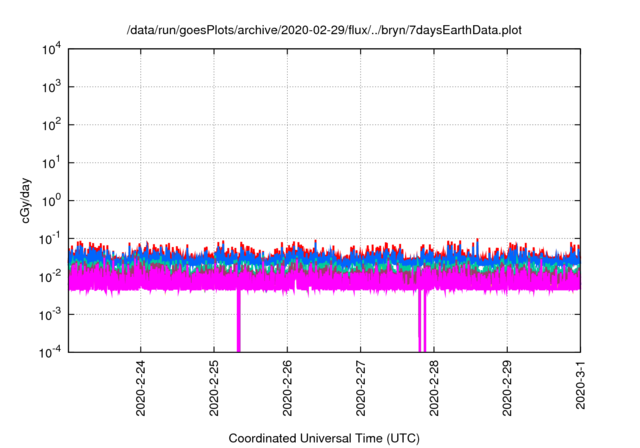Click the 10^-1 y-axis tick label
The image size is (640, 448).
pos(50,238)
